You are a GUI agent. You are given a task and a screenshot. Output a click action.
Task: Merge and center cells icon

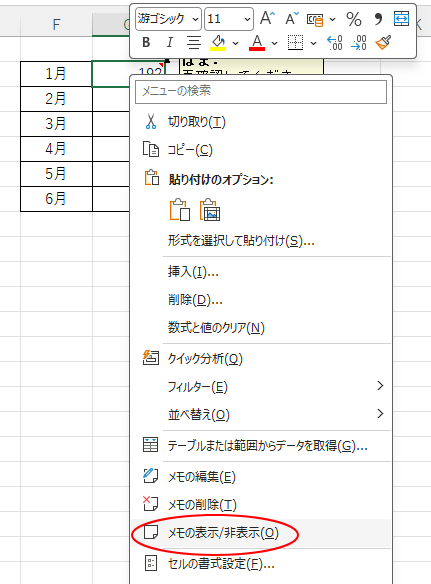tap(401, 18)
